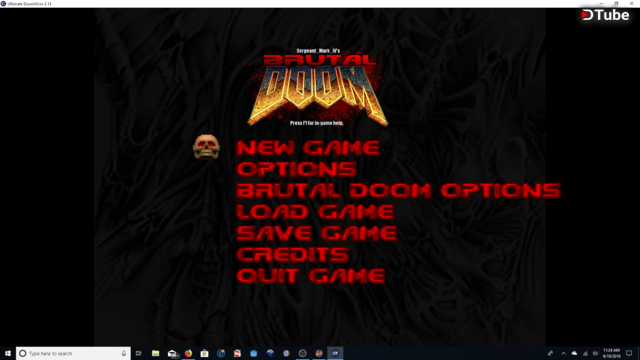Open the Windows Start menu
This screenshot has height=360, width=640.
point(8,353)
